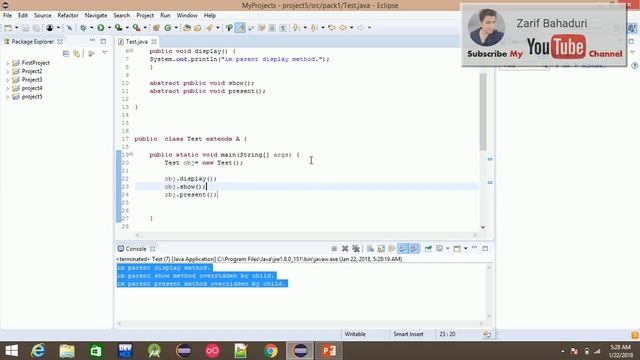Click the New Java Class icon
The width and height of the screenshot is (640, 360).
pyautogui.click(x=168, y=28)
